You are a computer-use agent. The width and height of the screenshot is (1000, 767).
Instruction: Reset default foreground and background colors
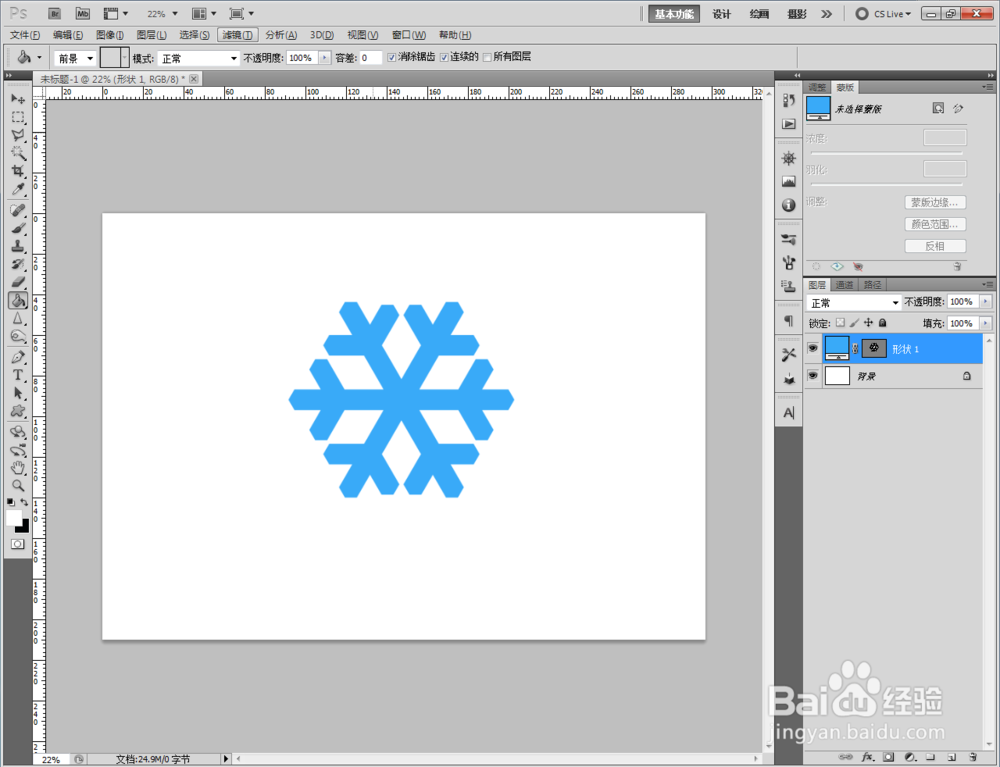(x=11, y=502)
